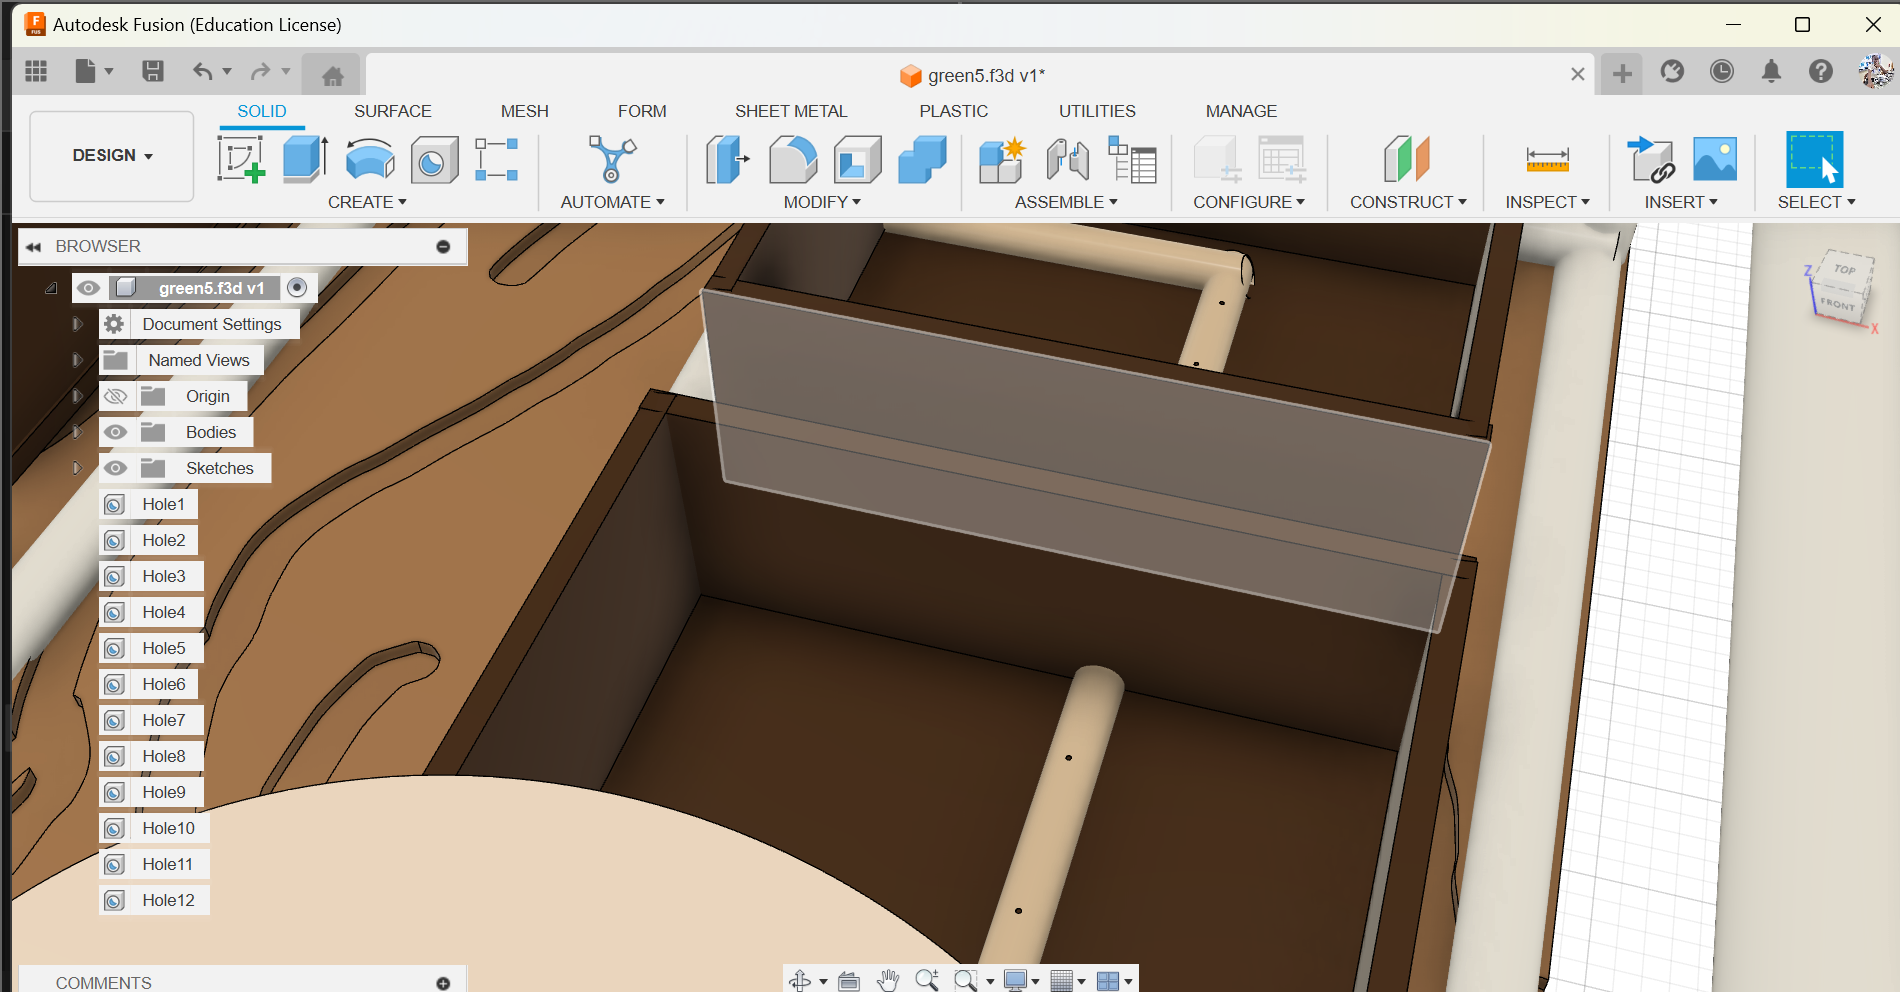This screenshot has height=992, width=1900.
Task: Open the CONSTRUCT dropdown menu
Action: coord(1408,202)
